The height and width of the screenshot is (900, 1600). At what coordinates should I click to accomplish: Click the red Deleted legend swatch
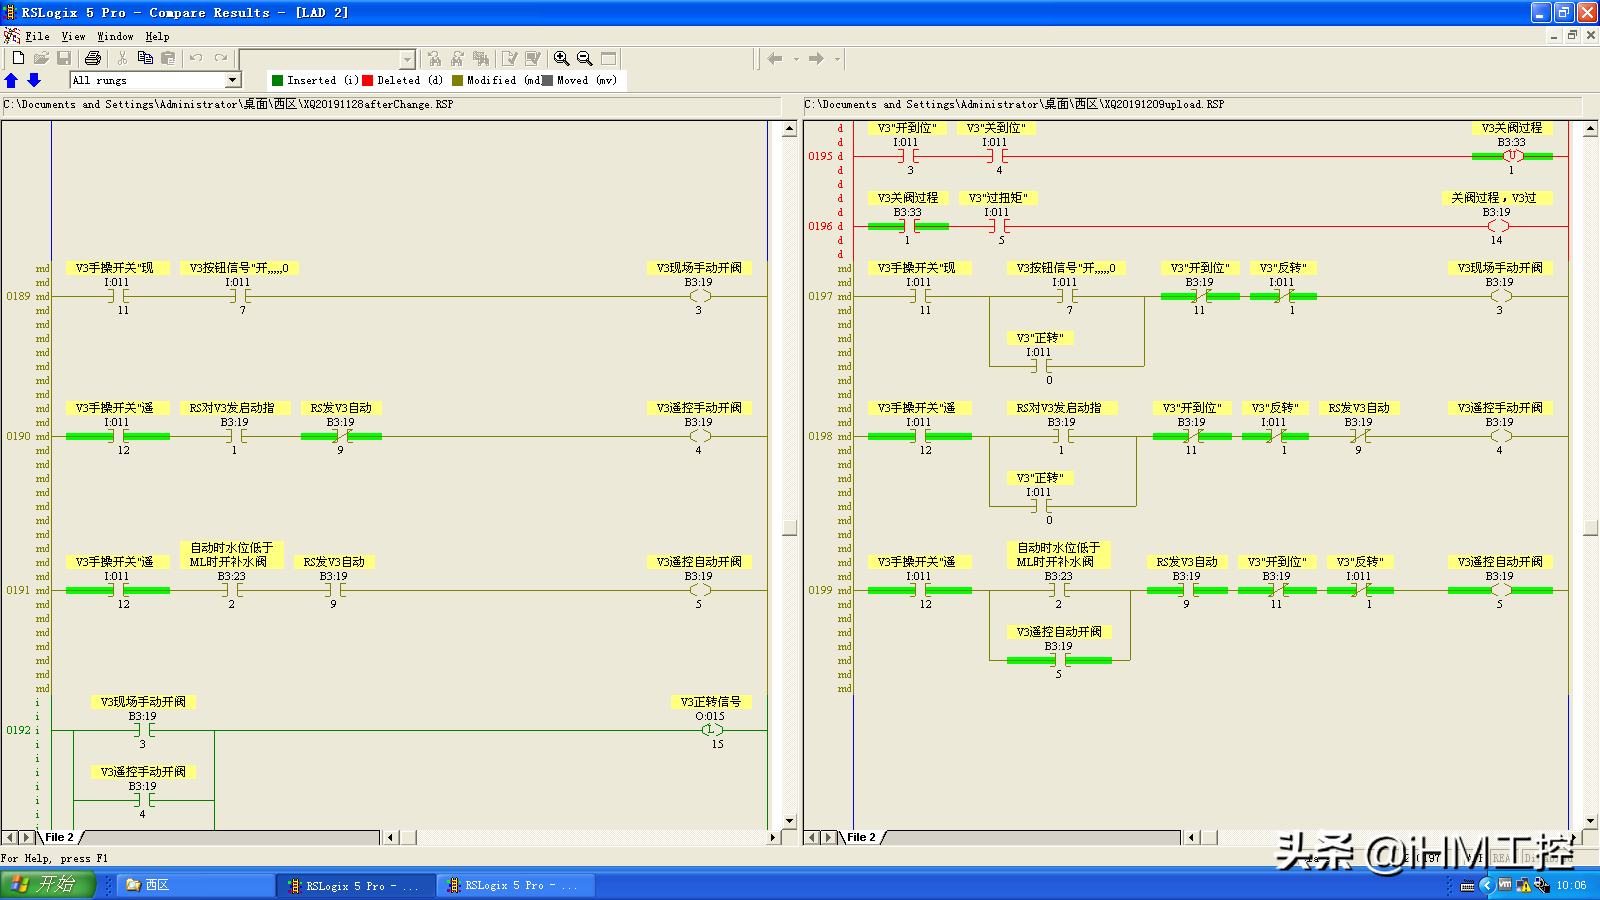pyautogui.click(x=368, y=80)
